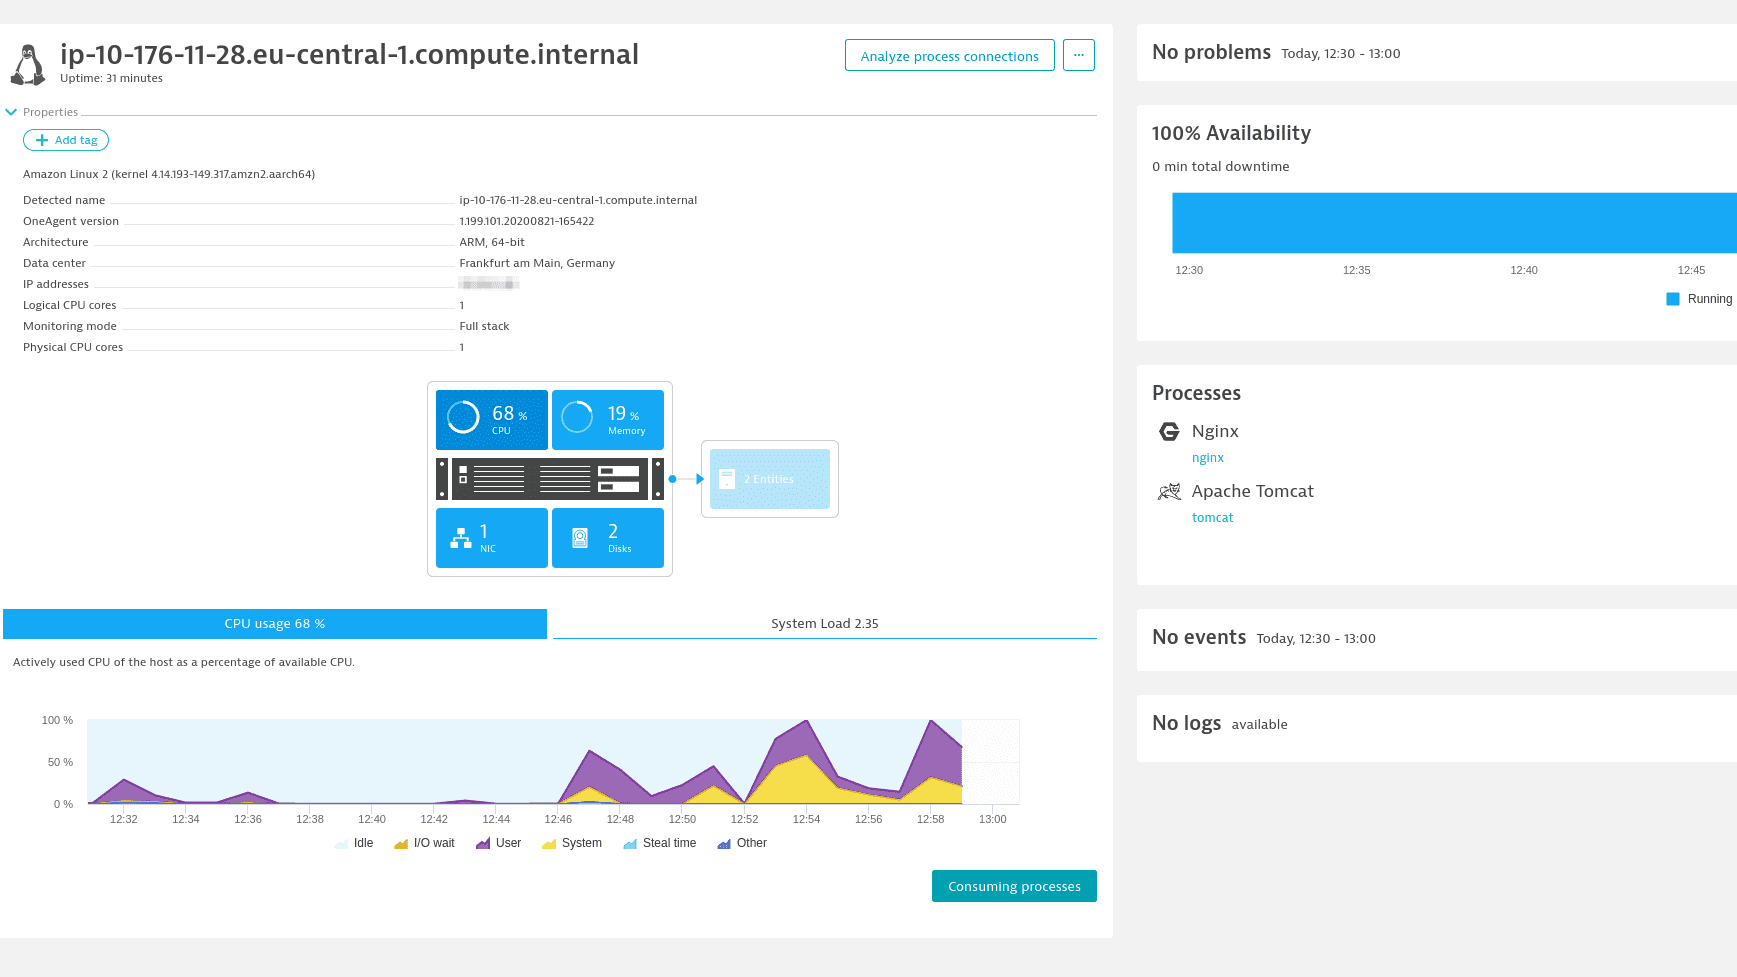1737x977 pixels.
Task: Toggle Other series in chart legend
Action: [x=742, y=843]
